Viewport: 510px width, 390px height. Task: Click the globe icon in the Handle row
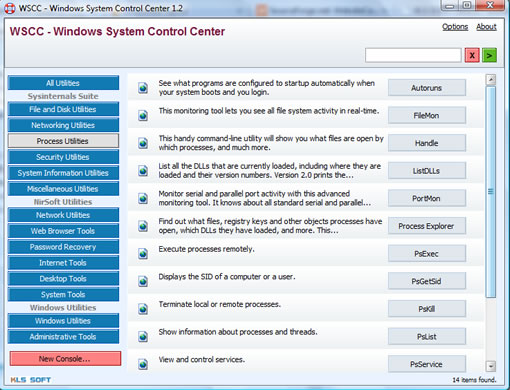click(143, 143)
